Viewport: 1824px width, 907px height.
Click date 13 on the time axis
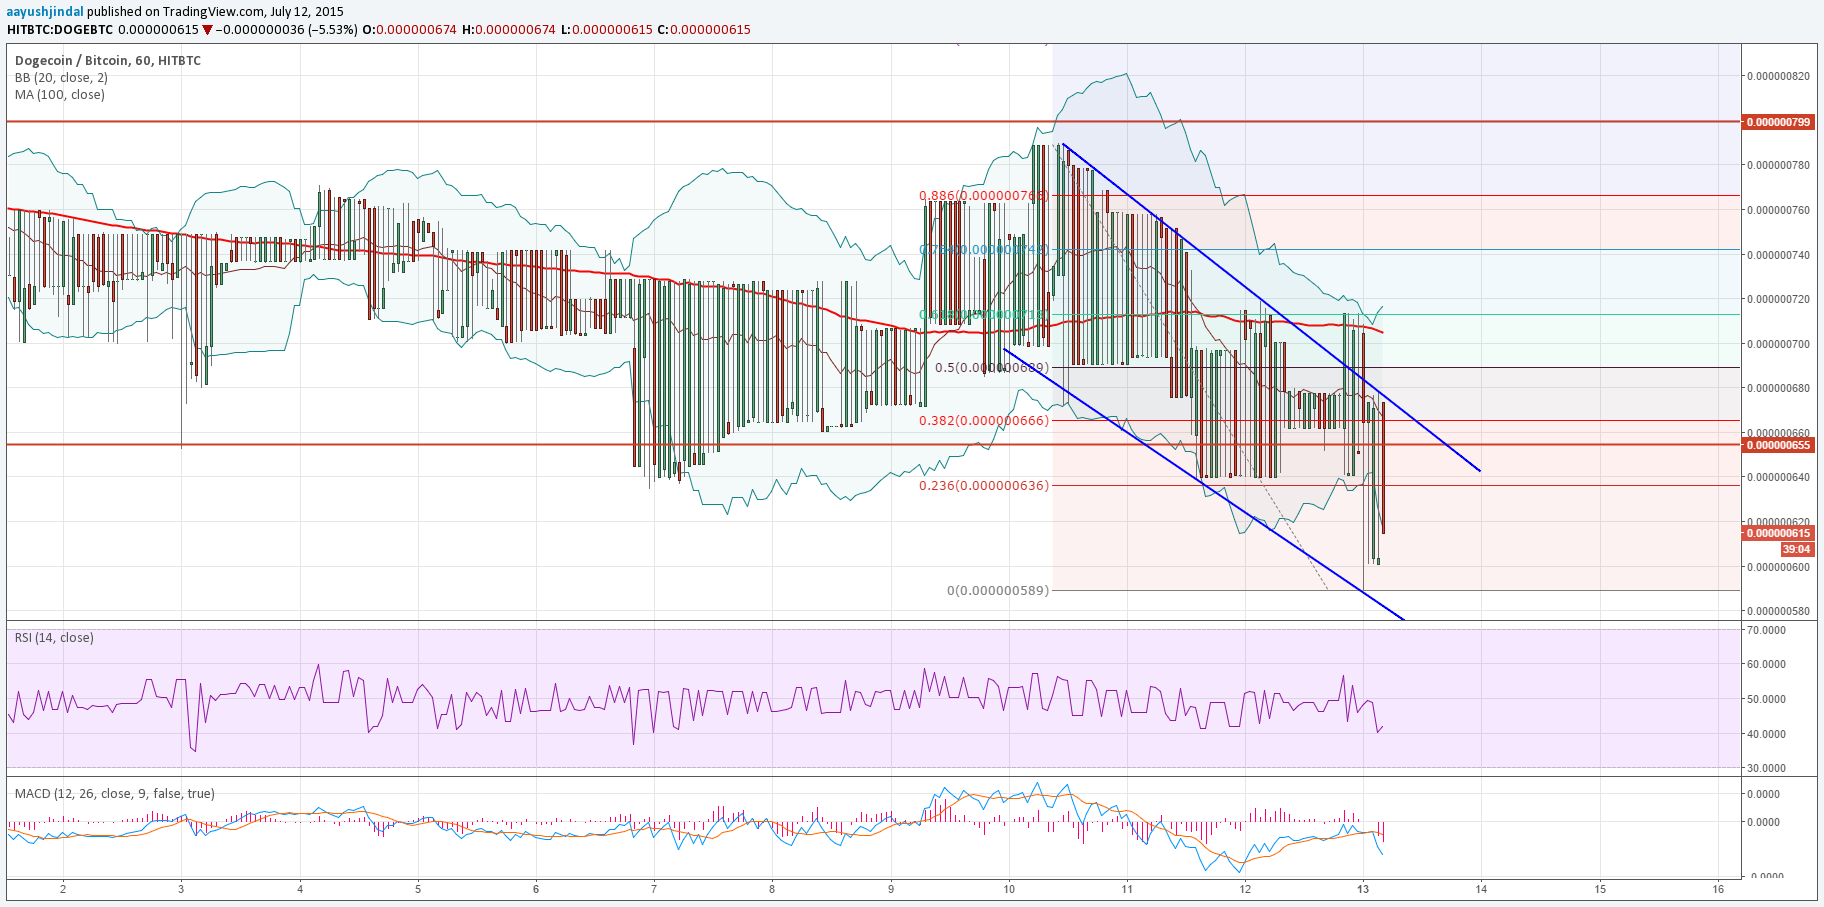pos(1363,889)
